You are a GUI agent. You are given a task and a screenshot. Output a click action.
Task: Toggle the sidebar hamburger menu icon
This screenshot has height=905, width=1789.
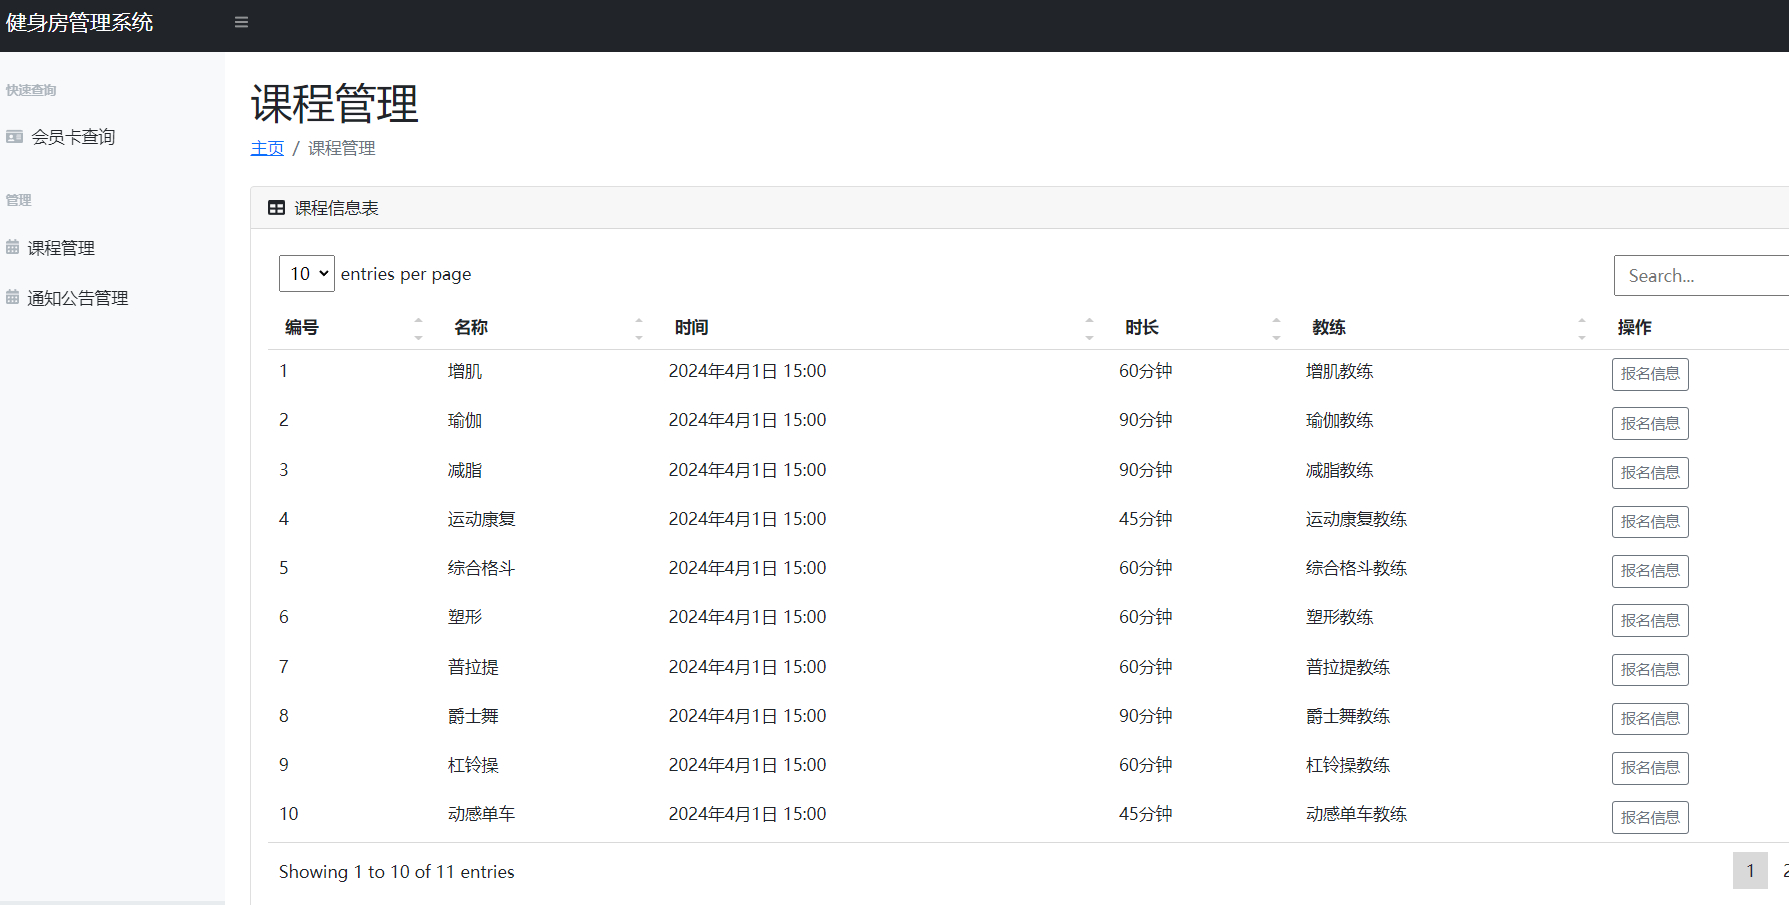(241, 22)
